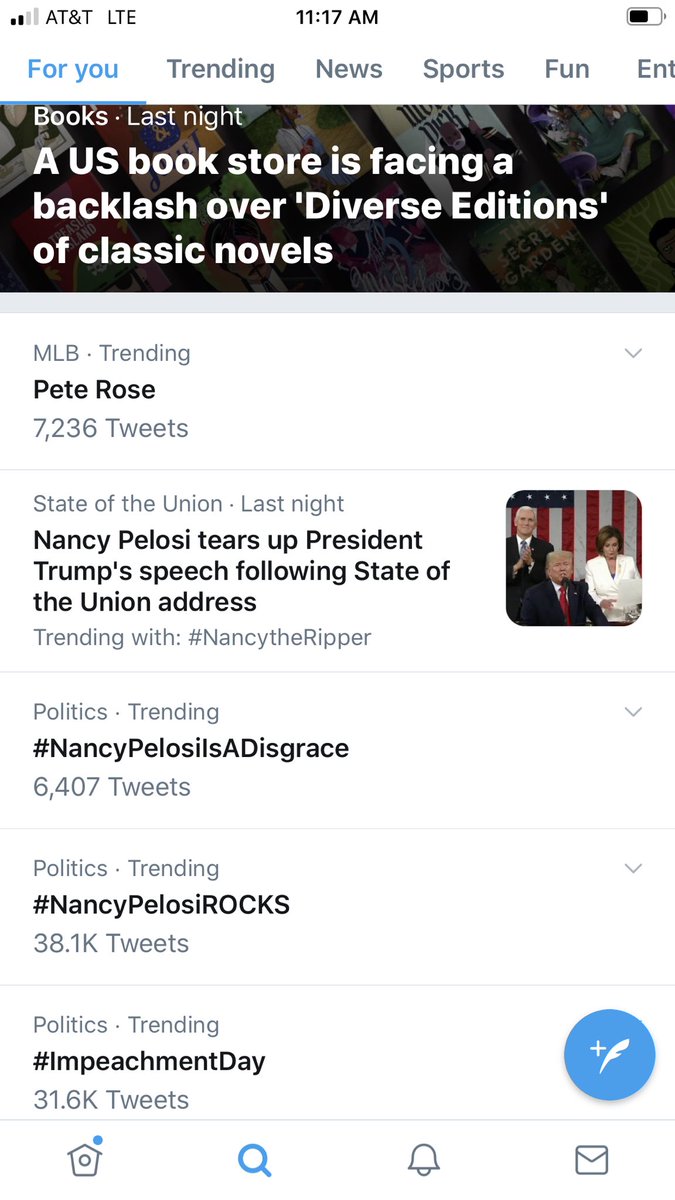675x1200 pixels.
Task: Tap the Search magnifier icon
Action: [x=254, y=1160]
